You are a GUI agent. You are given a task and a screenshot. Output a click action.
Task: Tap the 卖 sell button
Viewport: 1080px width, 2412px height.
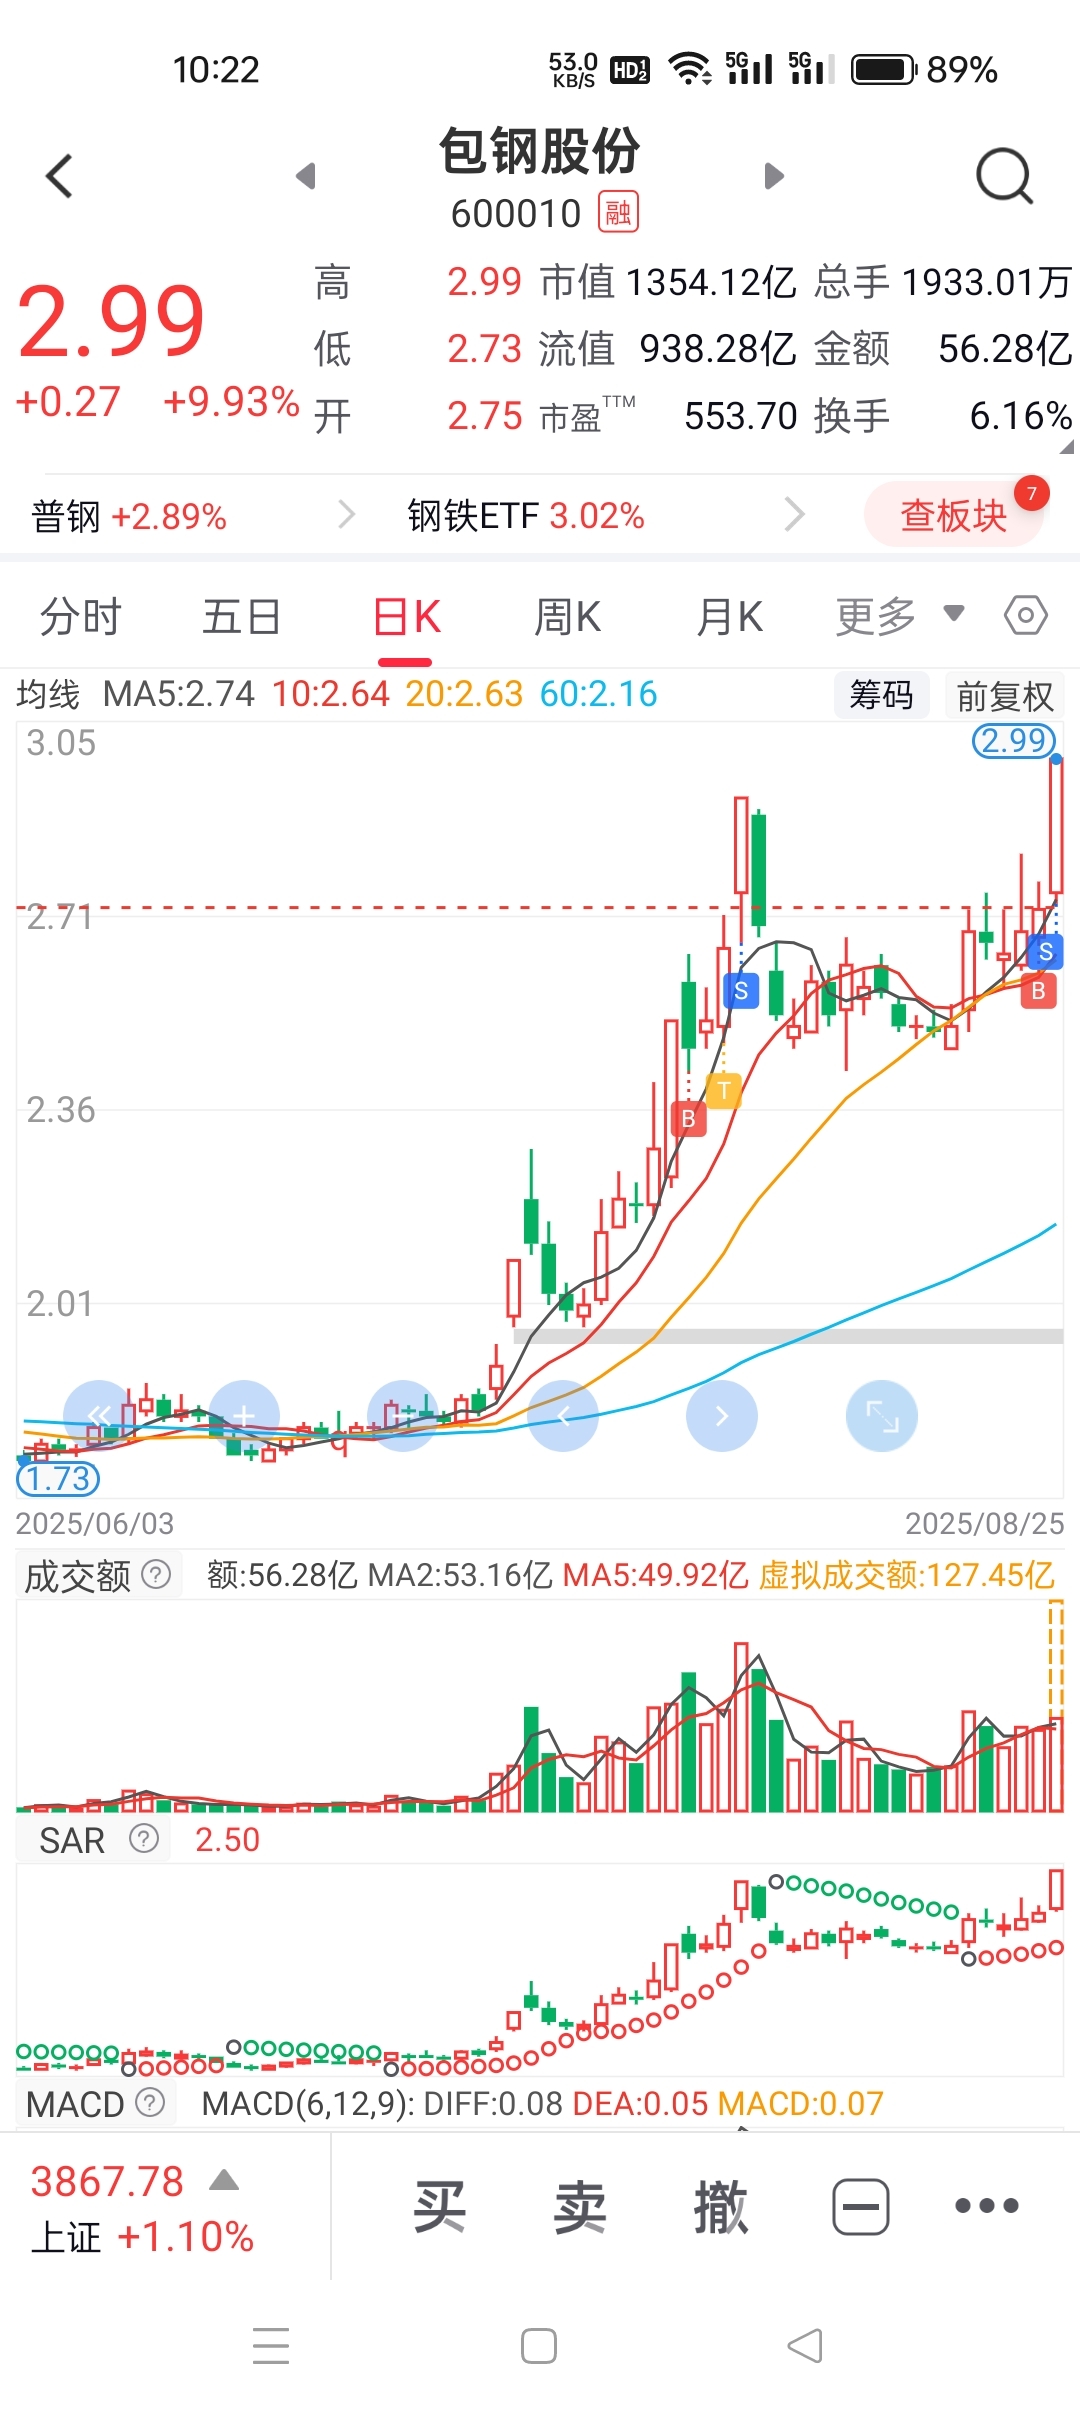click(580, 2207)
